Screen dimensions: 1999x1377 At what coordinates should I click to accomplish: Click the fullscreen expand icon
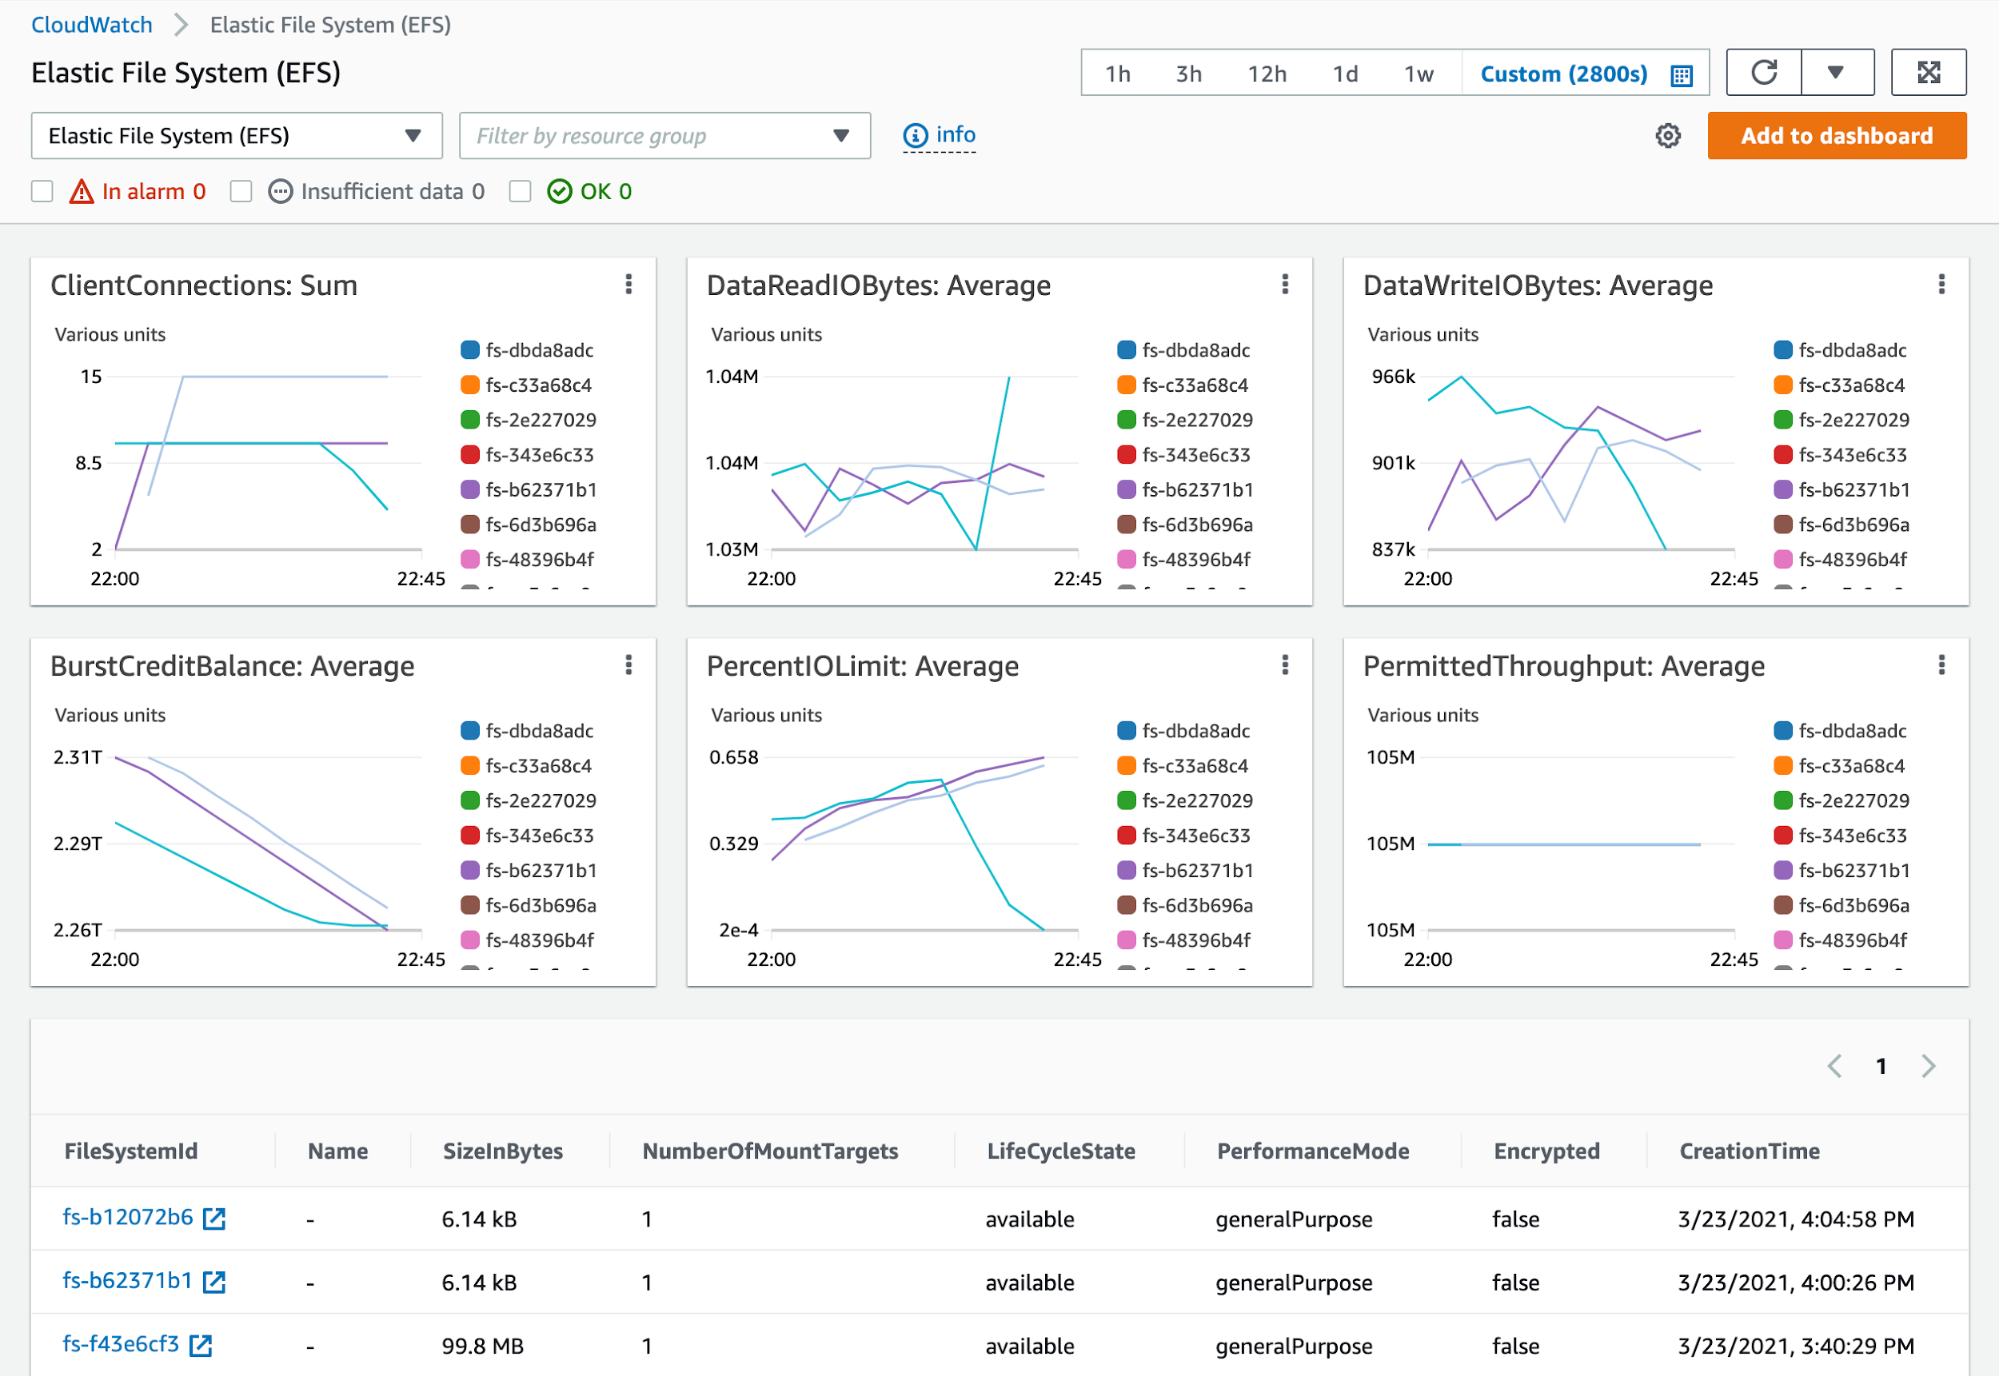coord(1929,72)
